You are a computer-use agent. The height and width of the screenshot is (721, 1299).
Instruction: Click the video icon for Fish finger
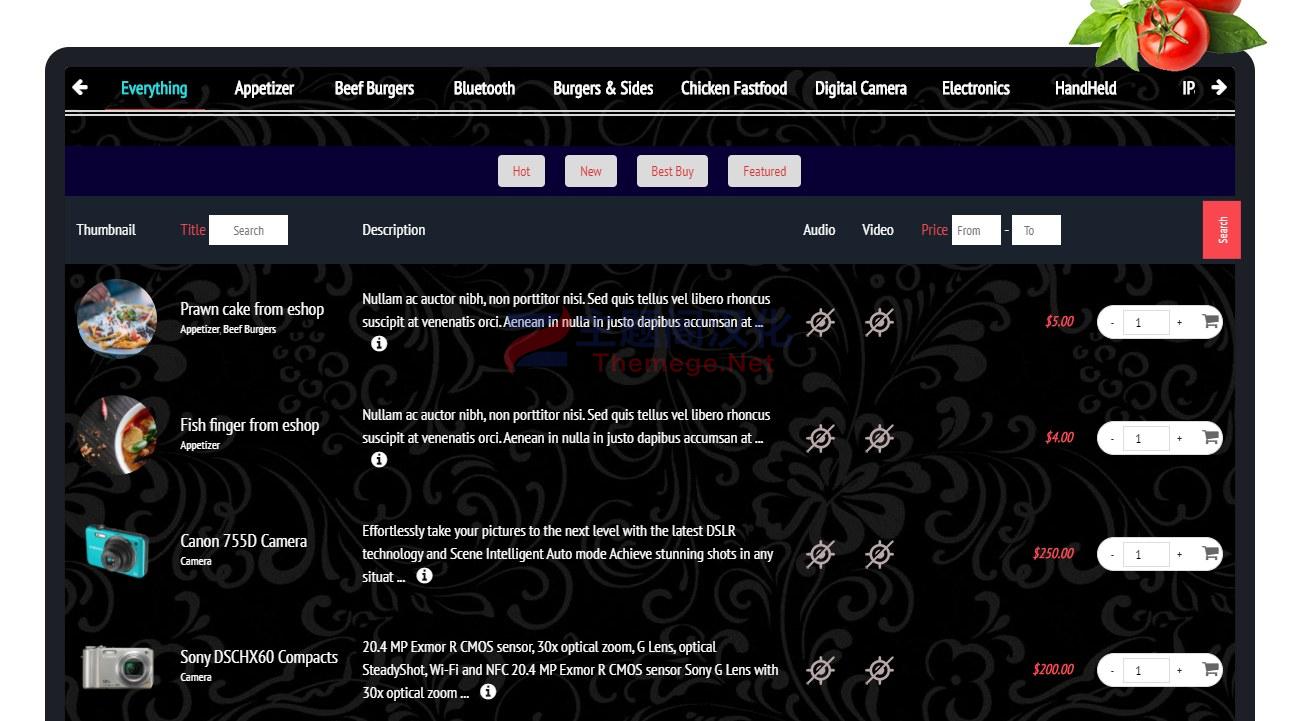click(x=879, y=438)
